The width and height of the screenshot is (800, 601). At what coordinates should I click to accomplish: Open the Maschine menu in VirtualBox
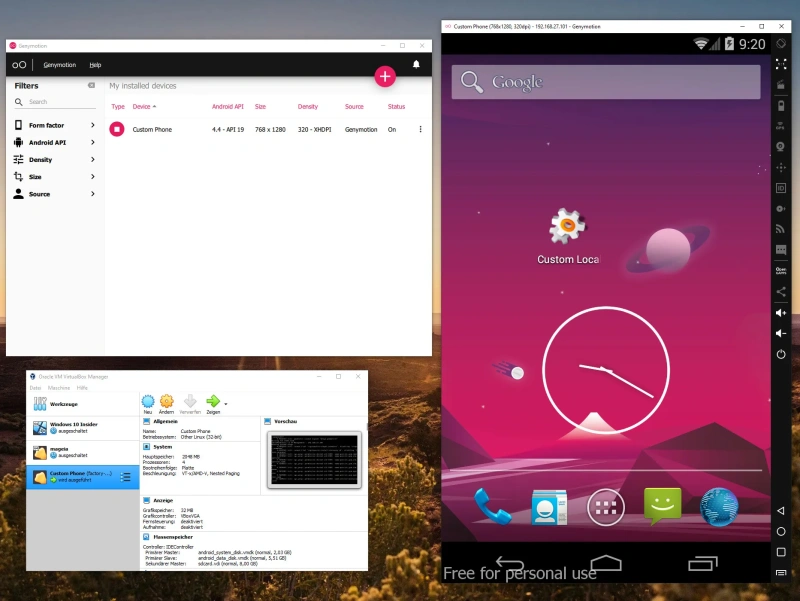click(59, 387)
